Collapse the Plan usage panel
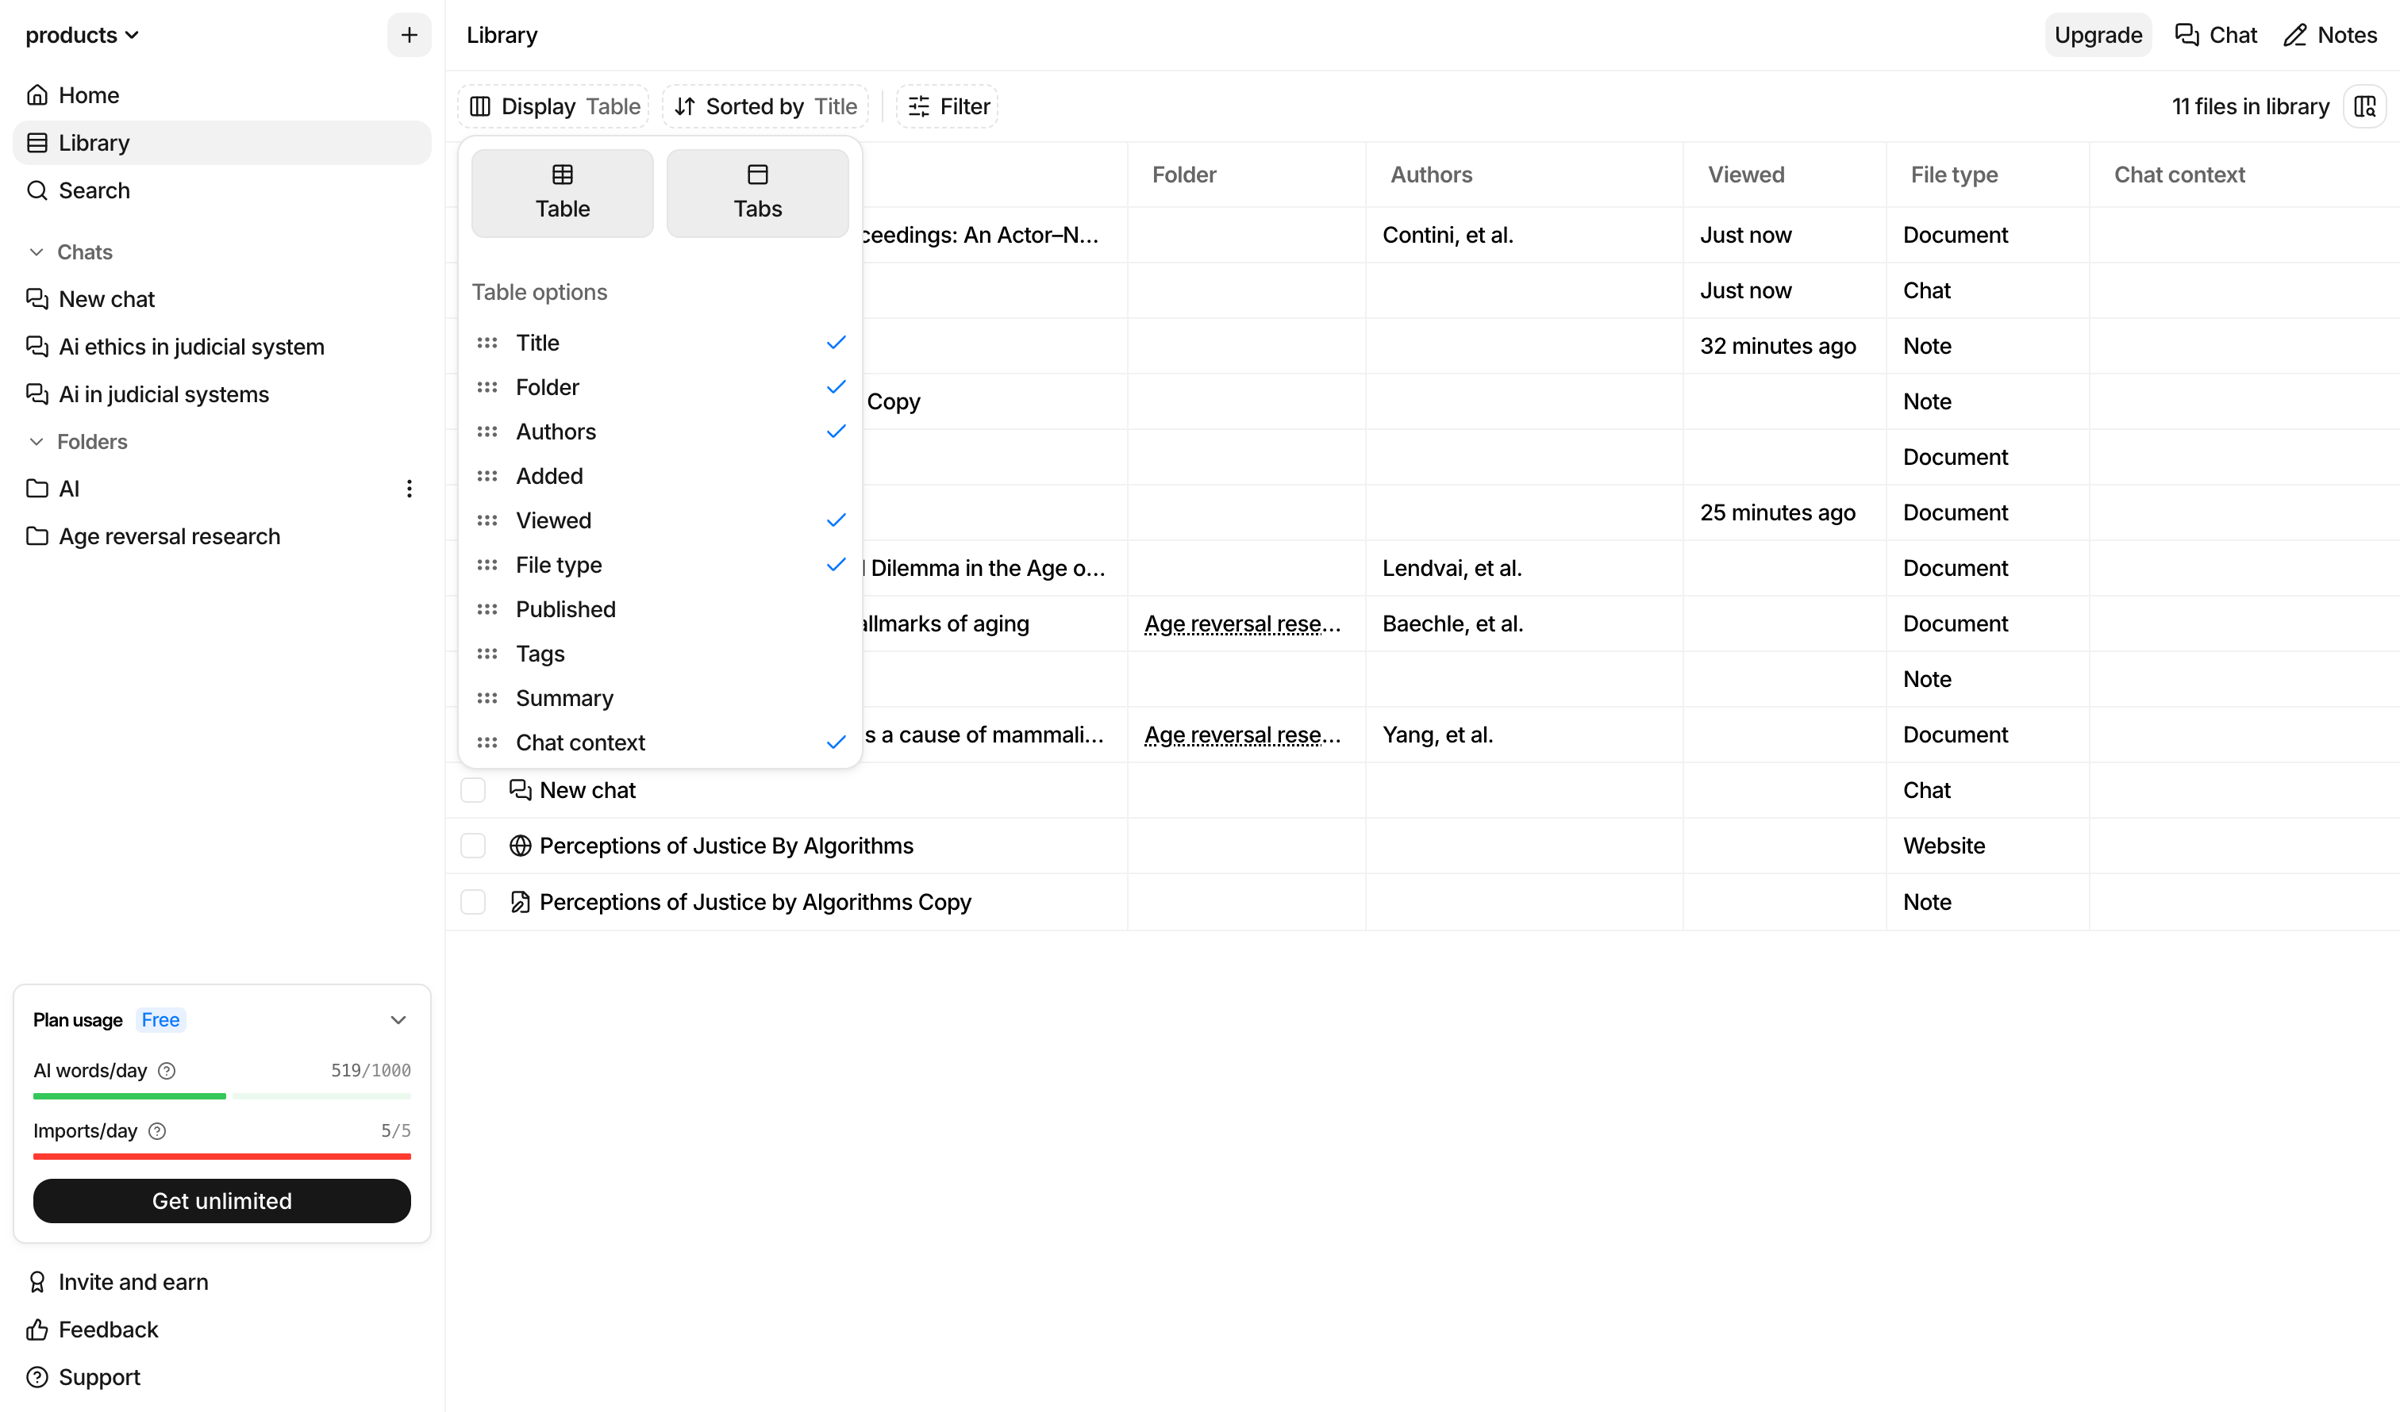The height and width of the screenshot is (1412, 2400). tap(398, 1020)
